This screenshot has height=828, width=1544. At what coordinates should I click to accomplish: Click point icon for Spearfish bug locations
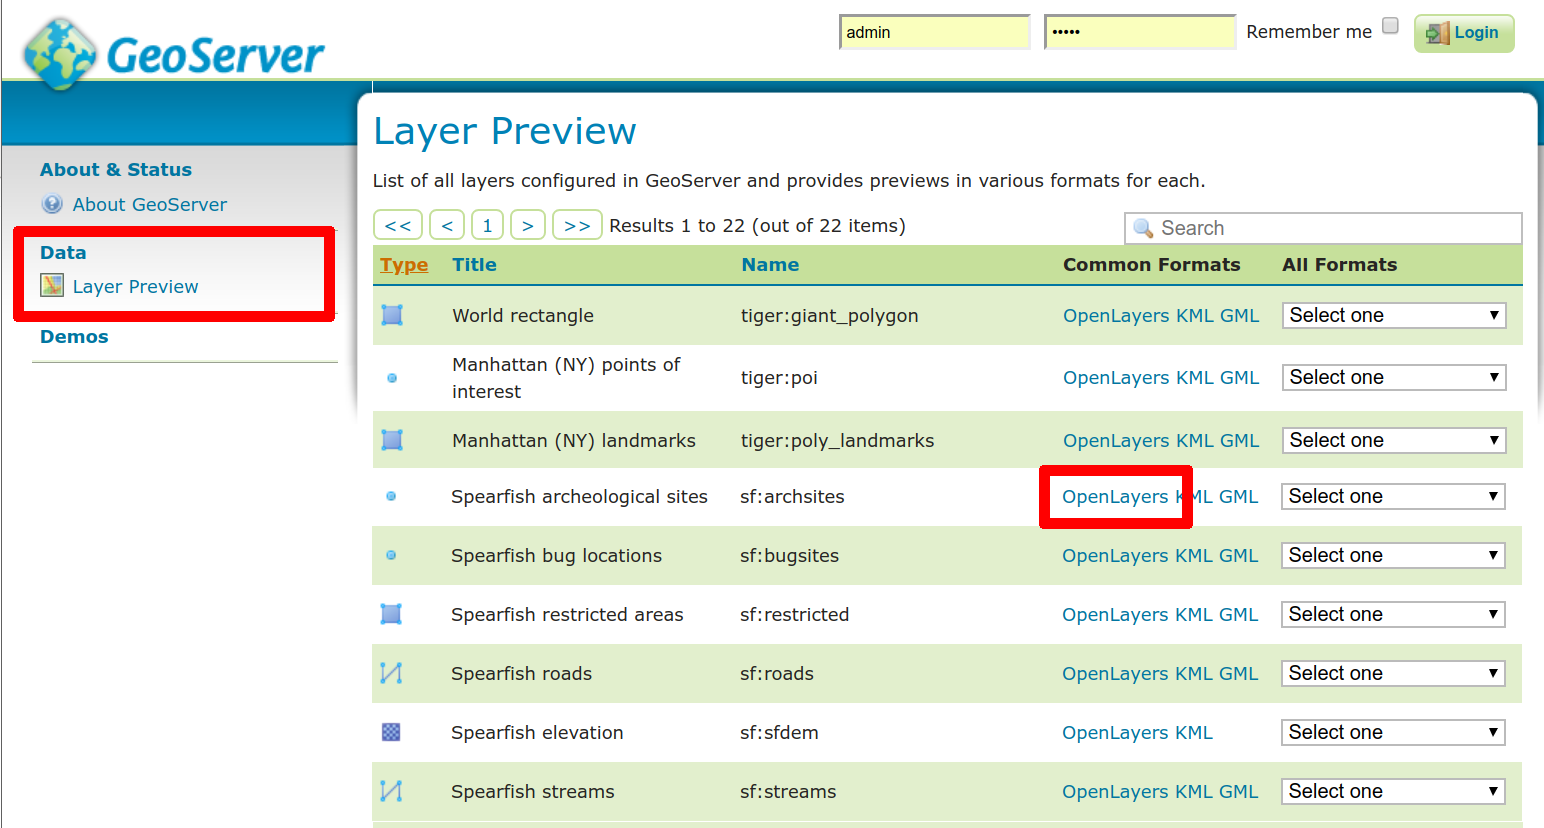tap(391, 555)
